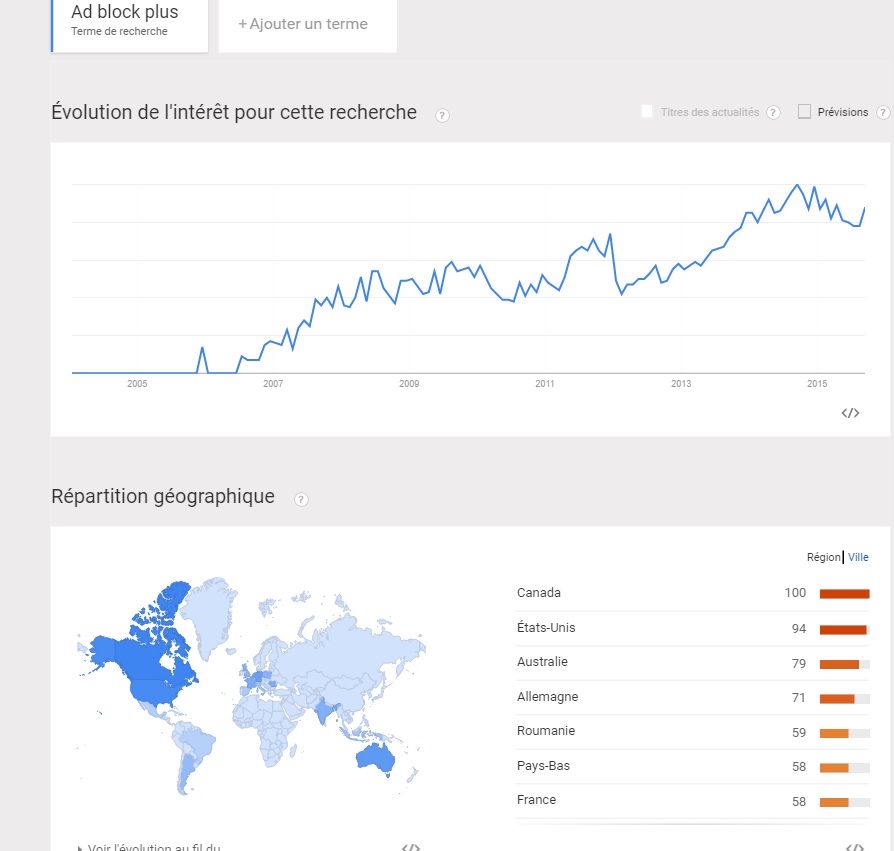Click the 2007 label on the chart axis
894x851 pixels.
pyautogui.click(x=273, y=384)
